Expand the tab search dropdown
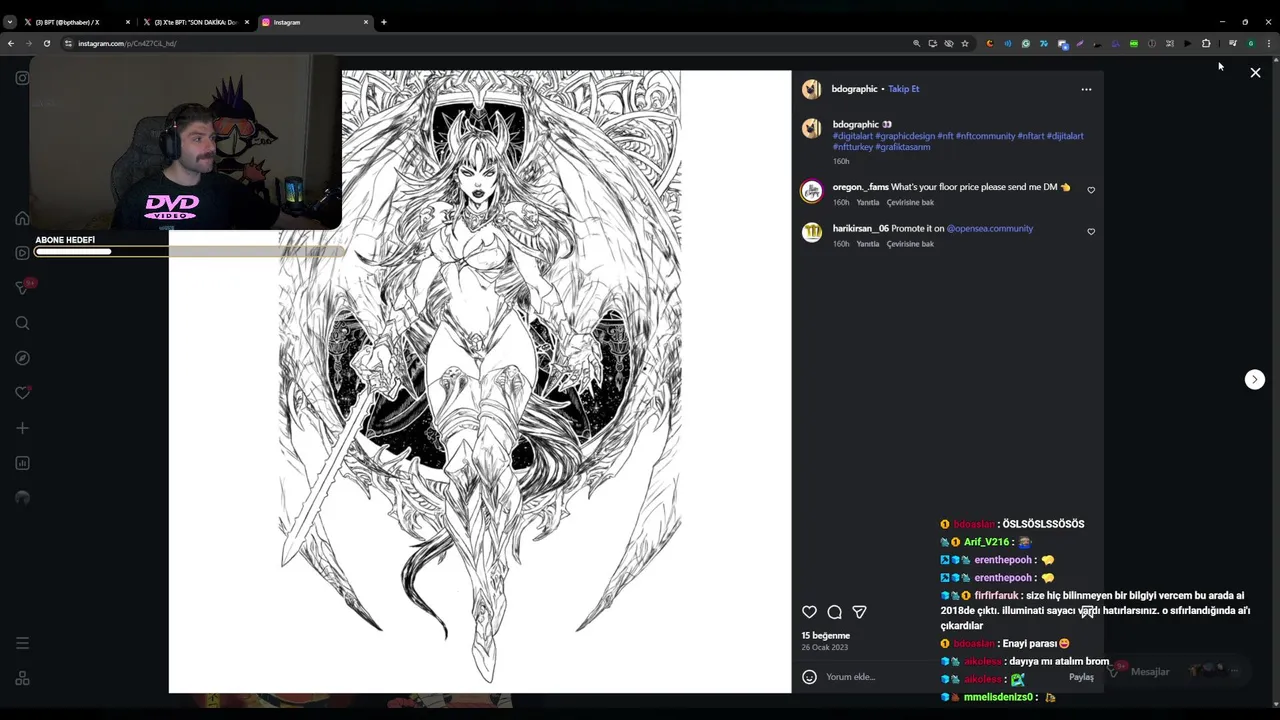This screenshot has height=720, width=1280. click(x=9, y=22)
